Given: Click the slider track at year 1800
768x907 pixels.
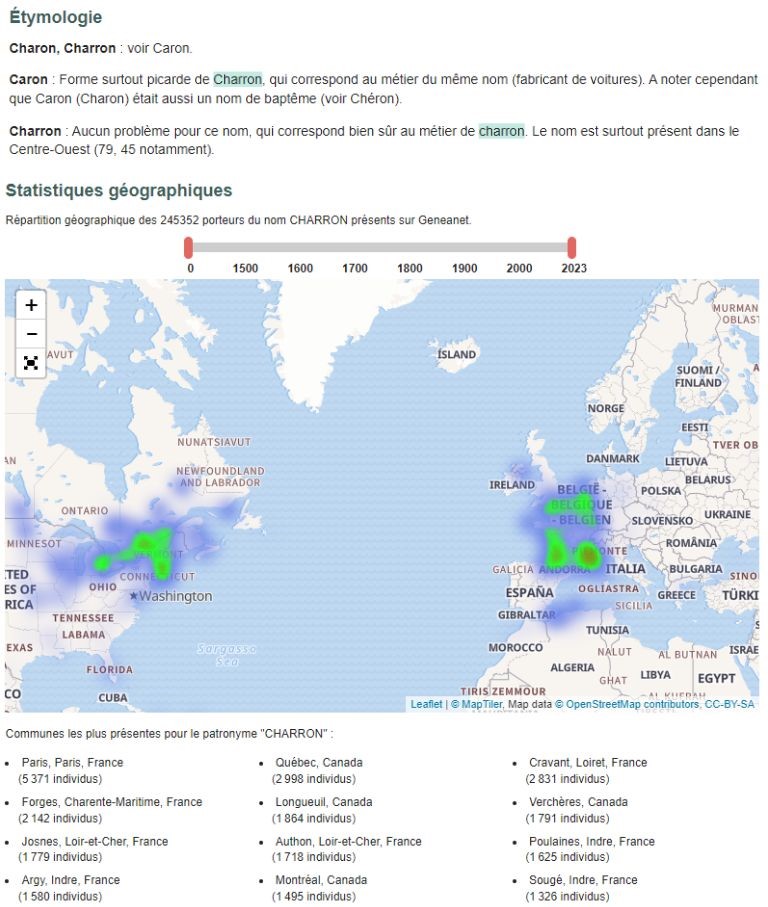Looking at the screenshot, I should click(x=409, y=247).
